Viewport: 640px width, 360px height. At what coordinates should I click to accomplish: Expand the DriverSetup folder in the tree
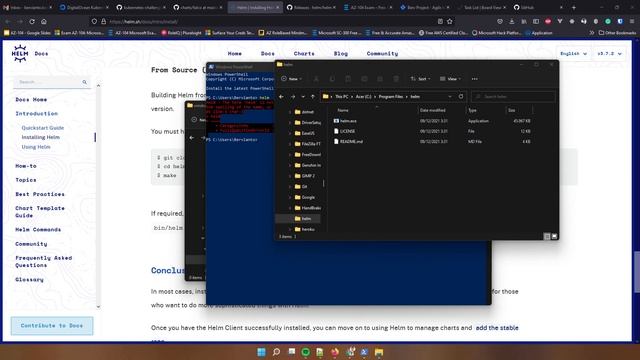[290, 122]
